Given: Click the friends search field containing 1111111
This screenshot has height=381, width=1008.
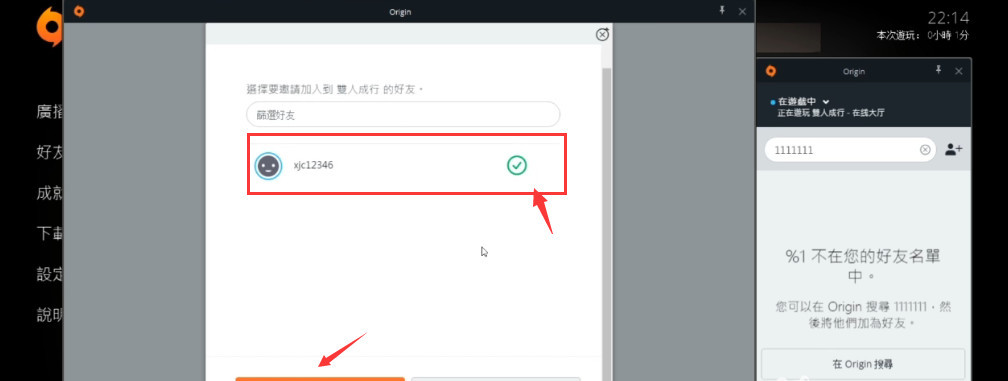Looking at the screenshot, I should tap(849, 150).
